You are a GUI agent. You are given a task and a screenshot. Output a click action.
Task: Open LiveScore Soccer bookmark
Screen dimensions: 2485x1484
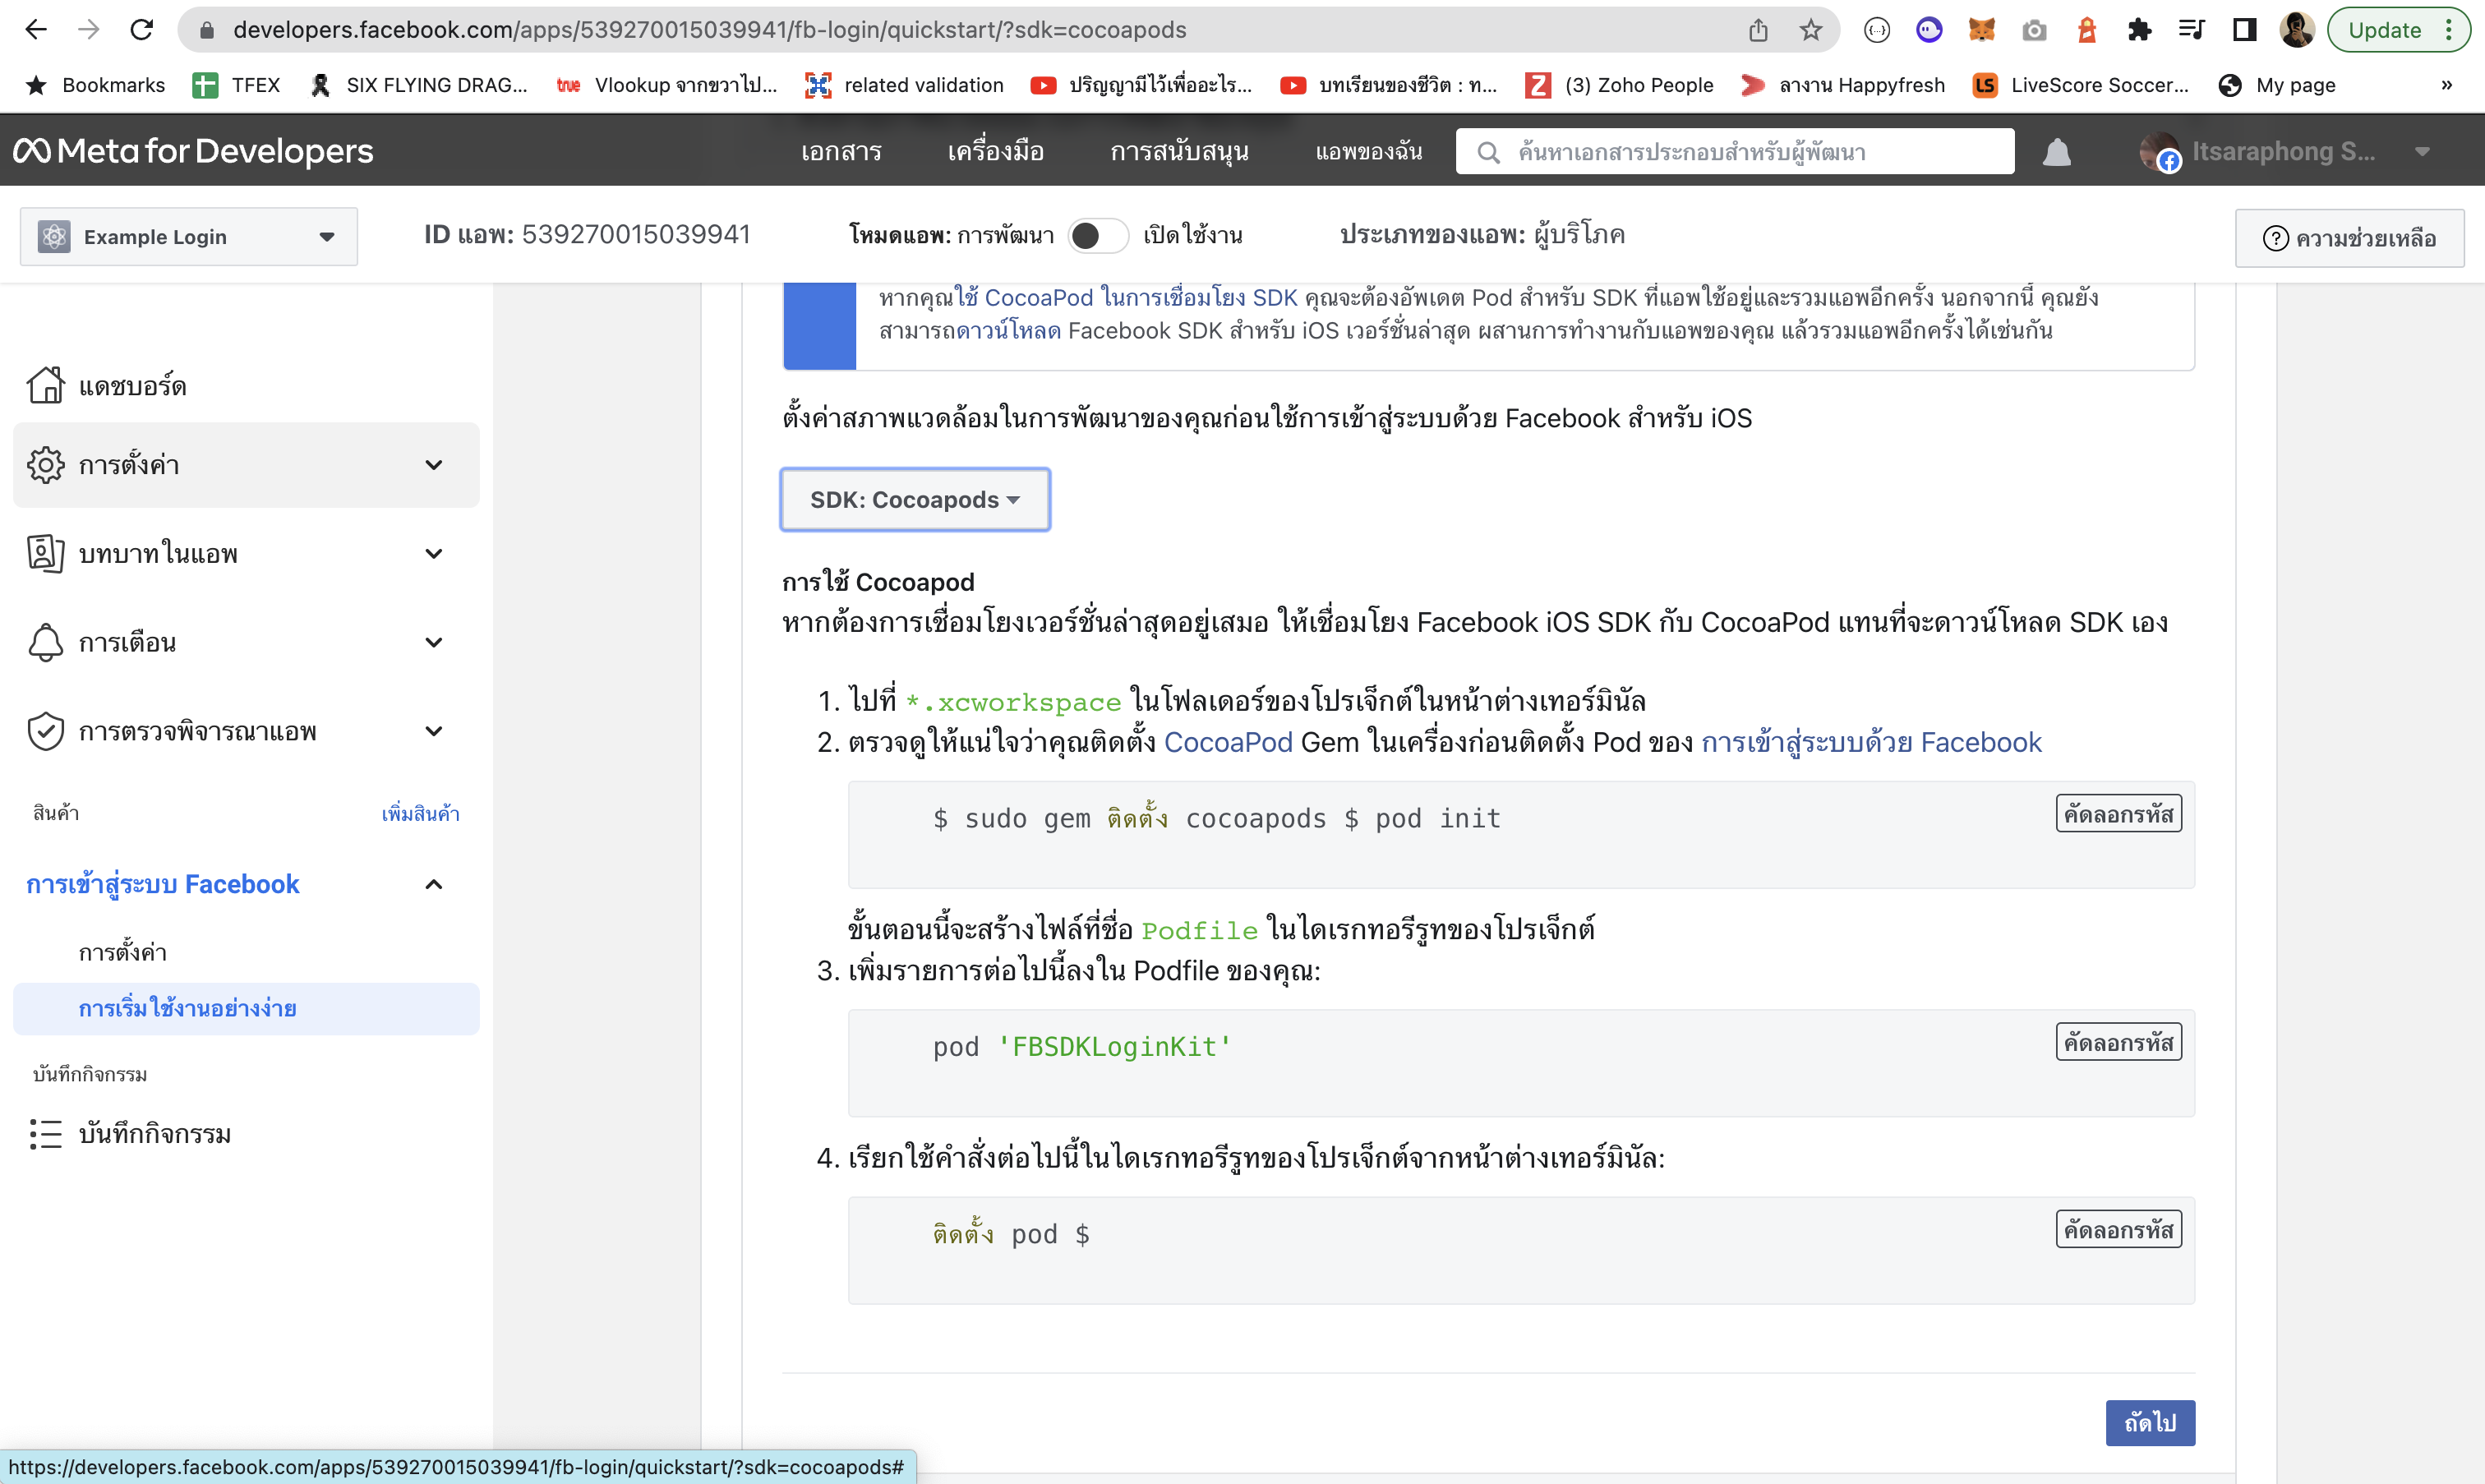pyautogui.click(x=2080, y=85)
